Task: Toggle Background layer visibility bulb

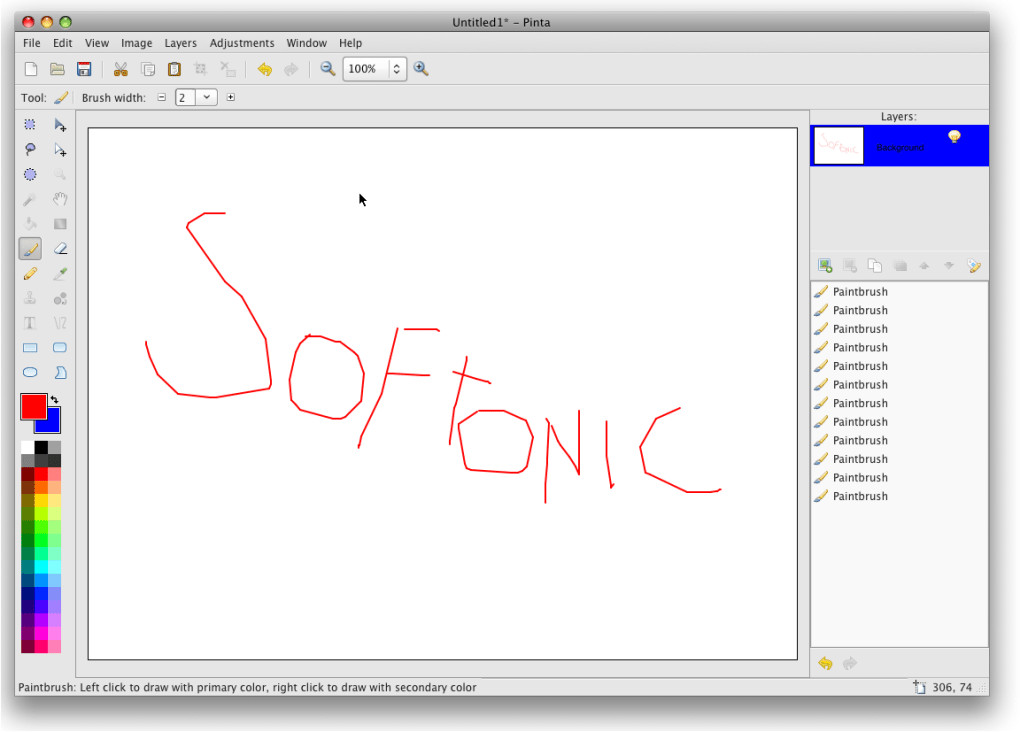Action: pos(954,137)
